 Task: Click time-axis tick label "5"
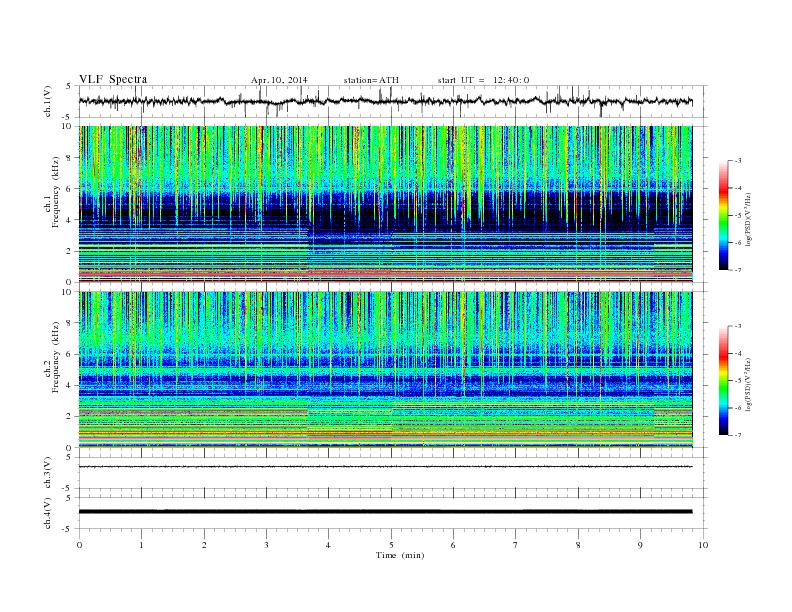coord(391,545)
